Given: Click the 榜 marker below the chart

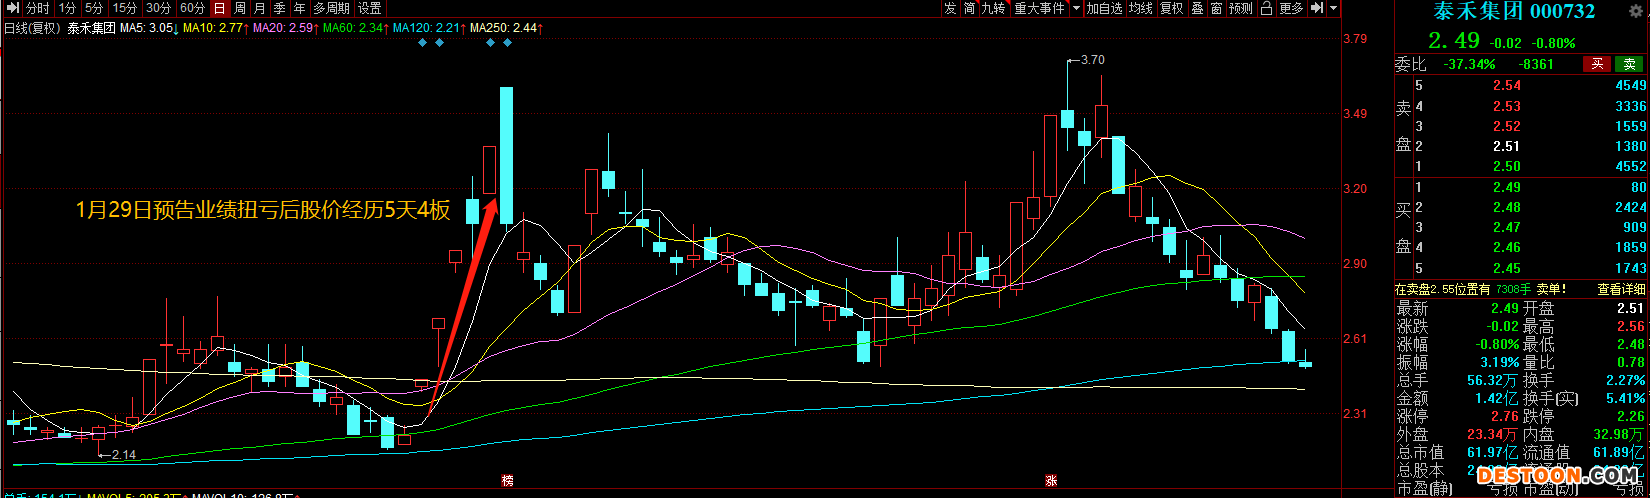Looking at the screenshot, I should tap(508, 481).
